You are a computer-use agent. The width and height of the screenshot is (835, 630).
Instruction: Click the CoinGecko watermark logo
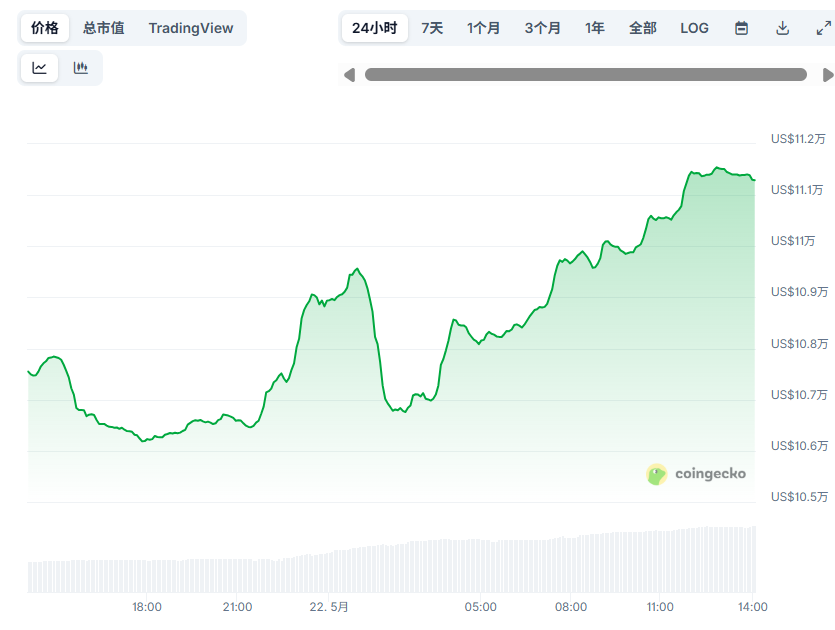pyautogui.click(x=696, y=474)
